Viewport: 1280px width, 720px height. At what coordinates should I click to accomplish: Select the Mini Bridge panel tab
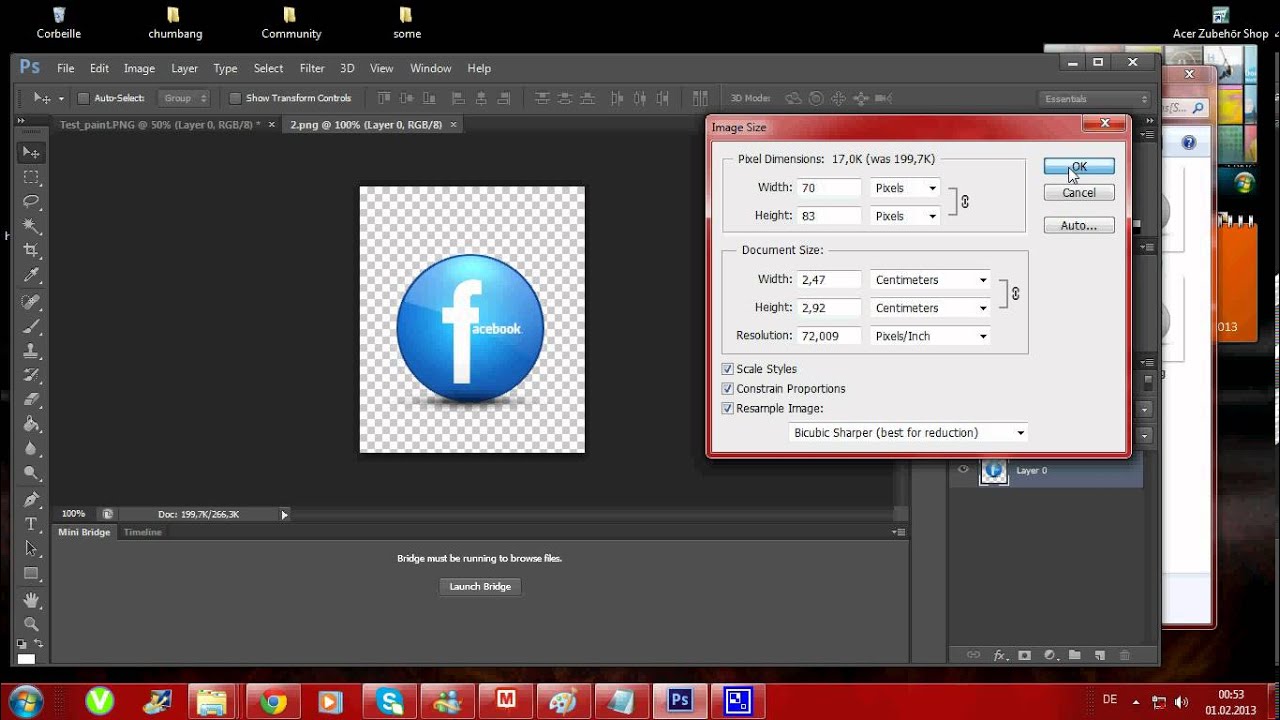click(84, 532)
